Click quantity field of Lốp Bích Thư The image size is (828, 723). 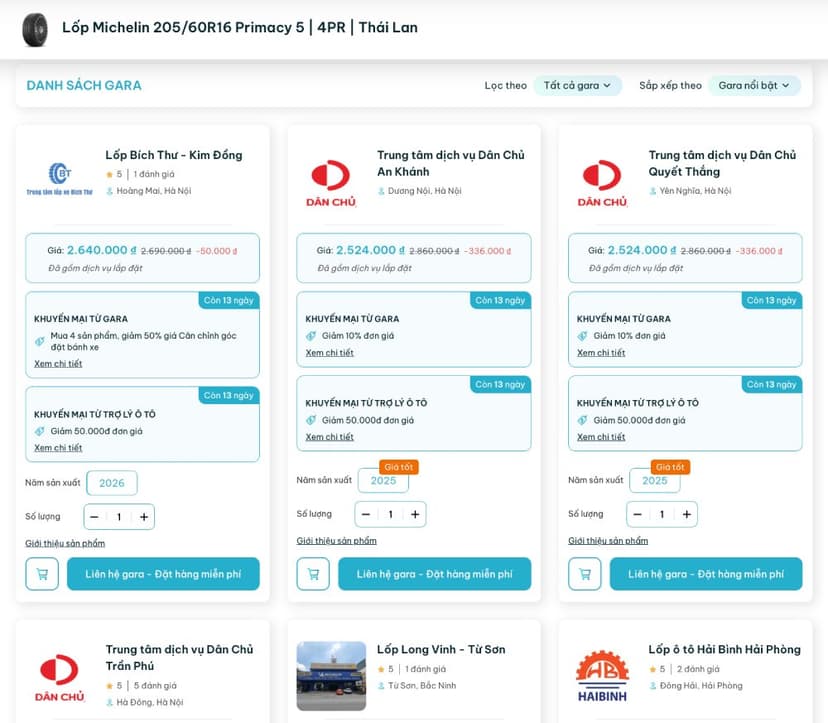point(119,517)
